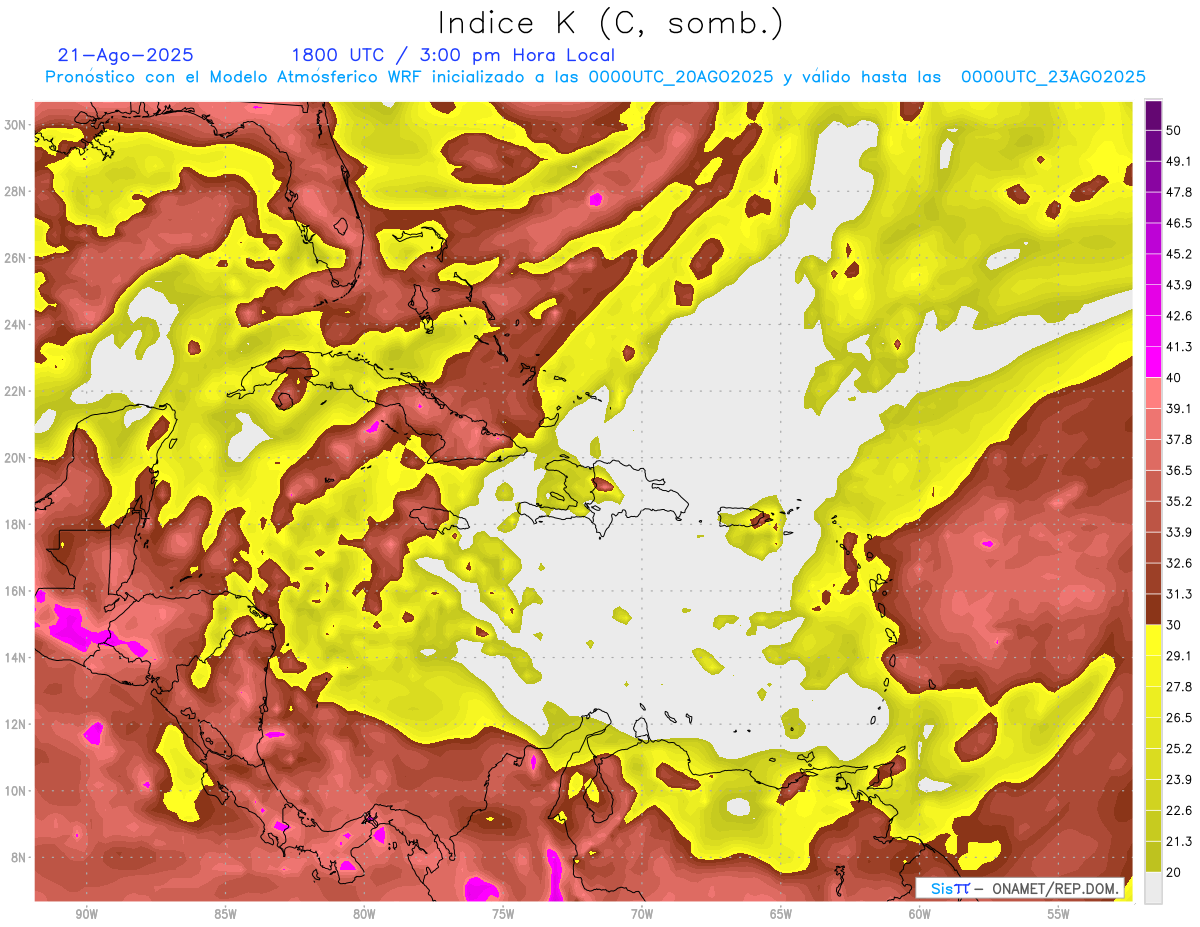Click the colorbar value "22.6"

pos(1179,810)
